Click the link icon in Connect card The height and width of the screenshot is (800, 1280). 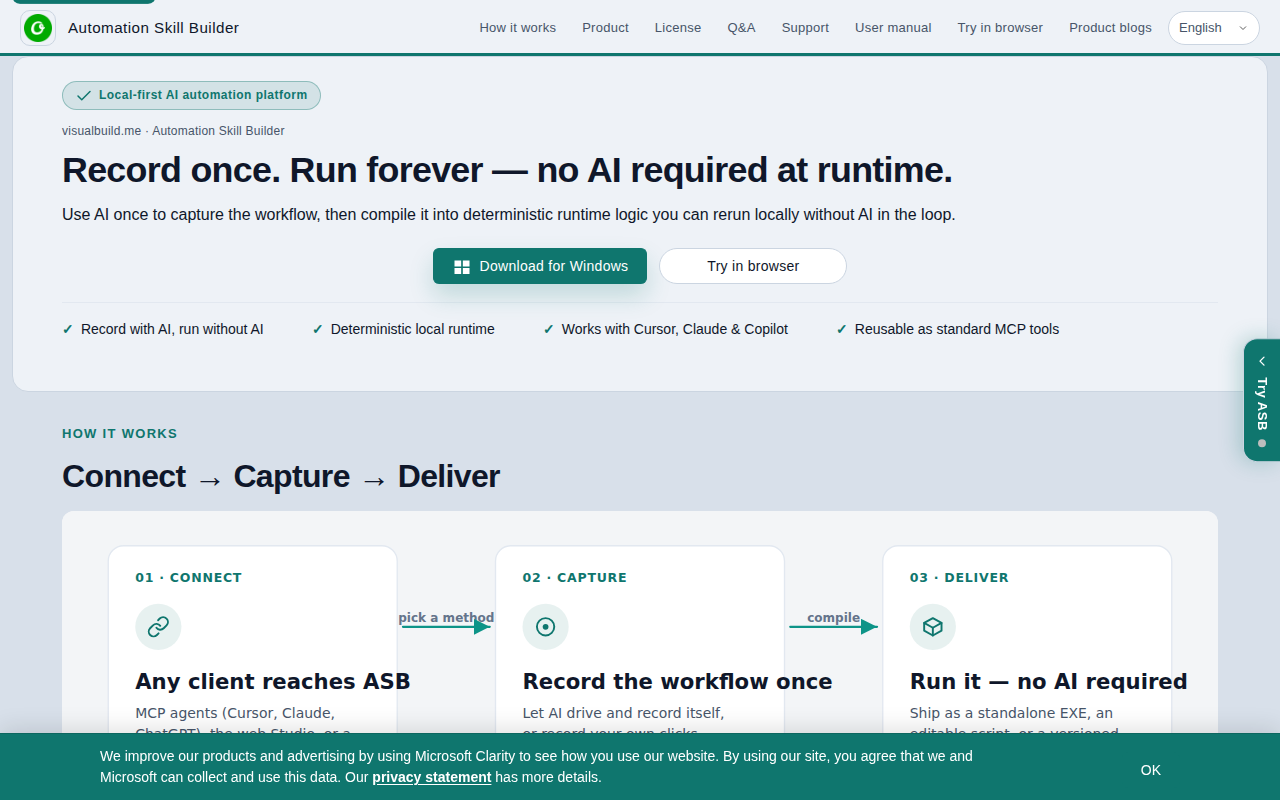pos(158,627)
